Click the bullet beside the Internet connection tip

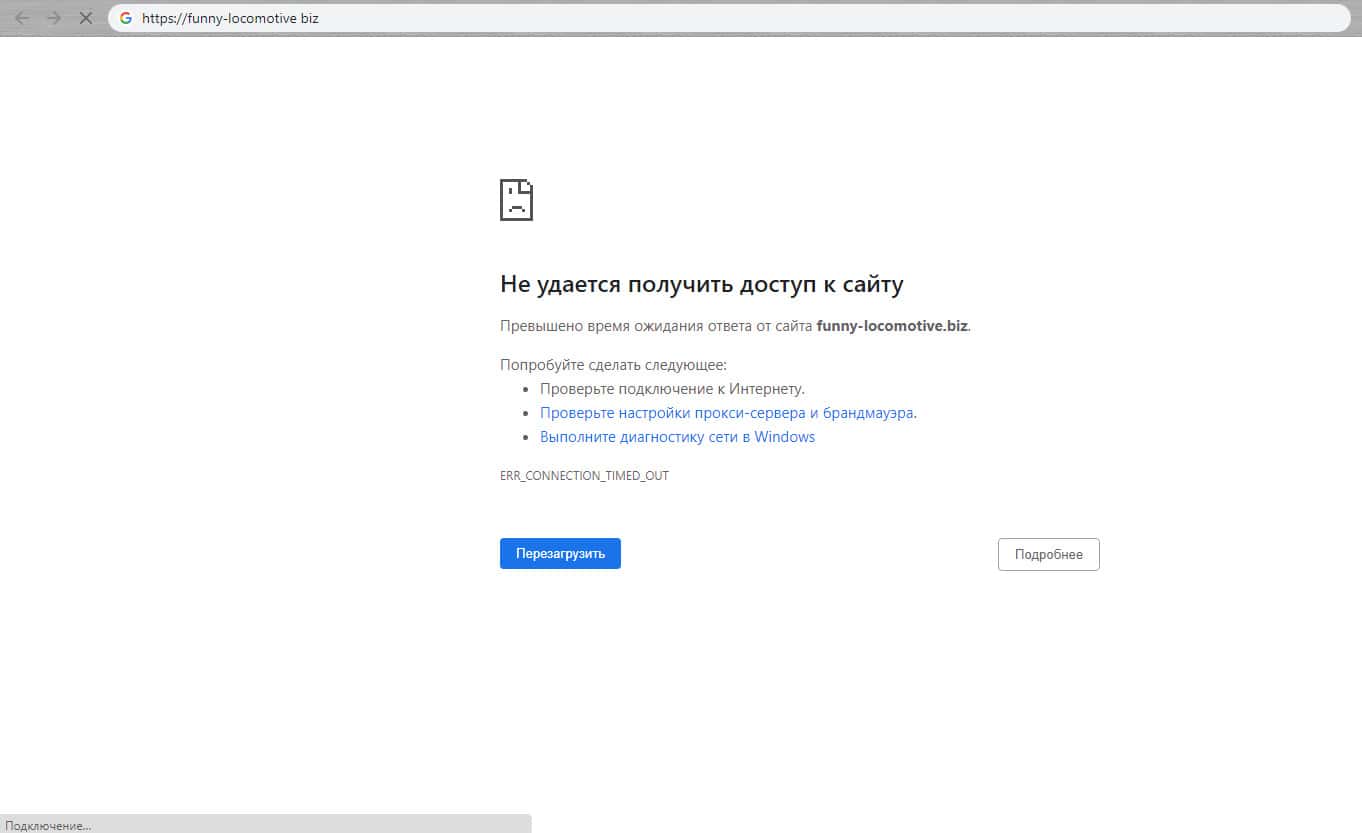[x=526, y=389]
